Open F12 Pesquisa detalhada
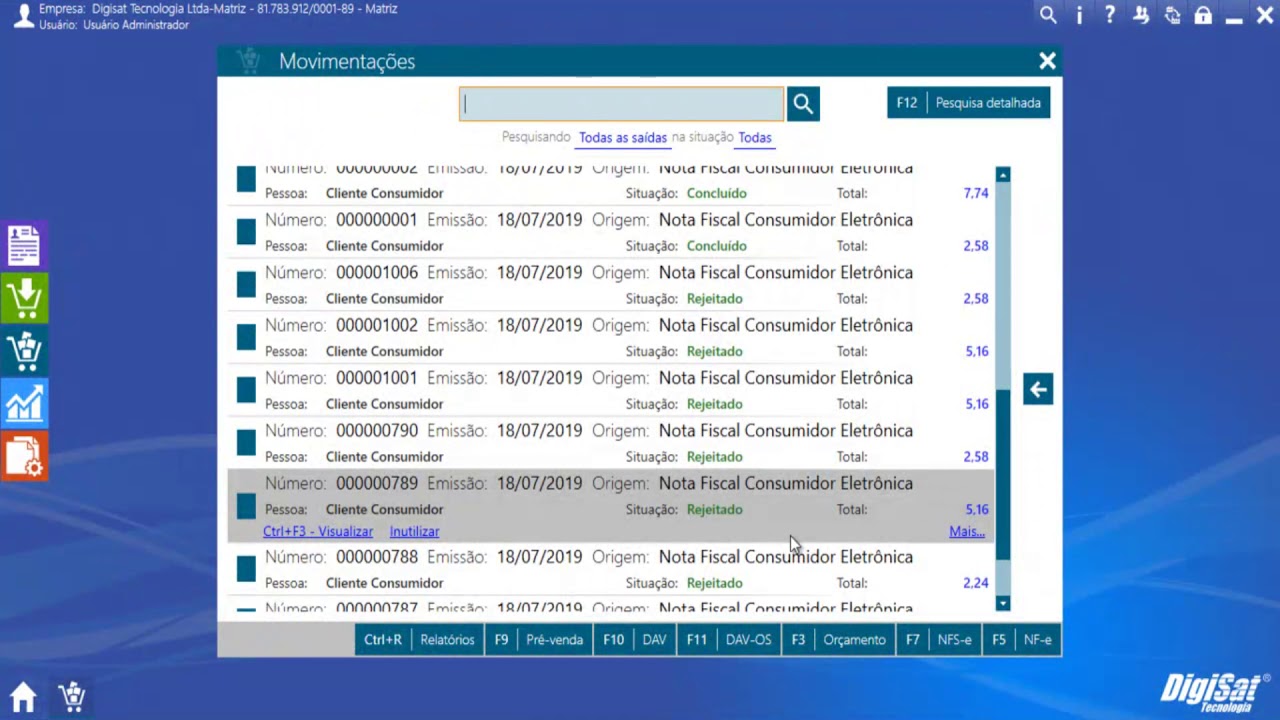 coord(968,103)
